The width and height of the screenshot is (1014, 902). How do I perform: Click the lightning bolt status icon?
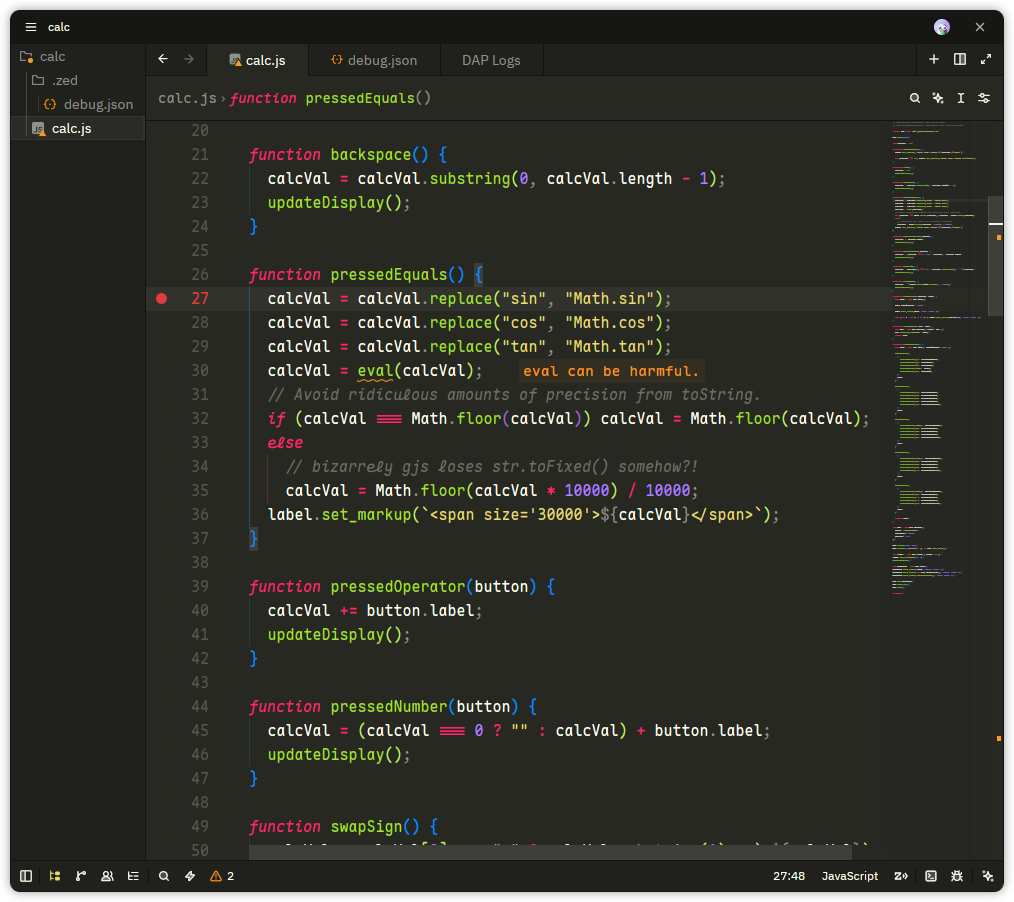coord(190,876)
